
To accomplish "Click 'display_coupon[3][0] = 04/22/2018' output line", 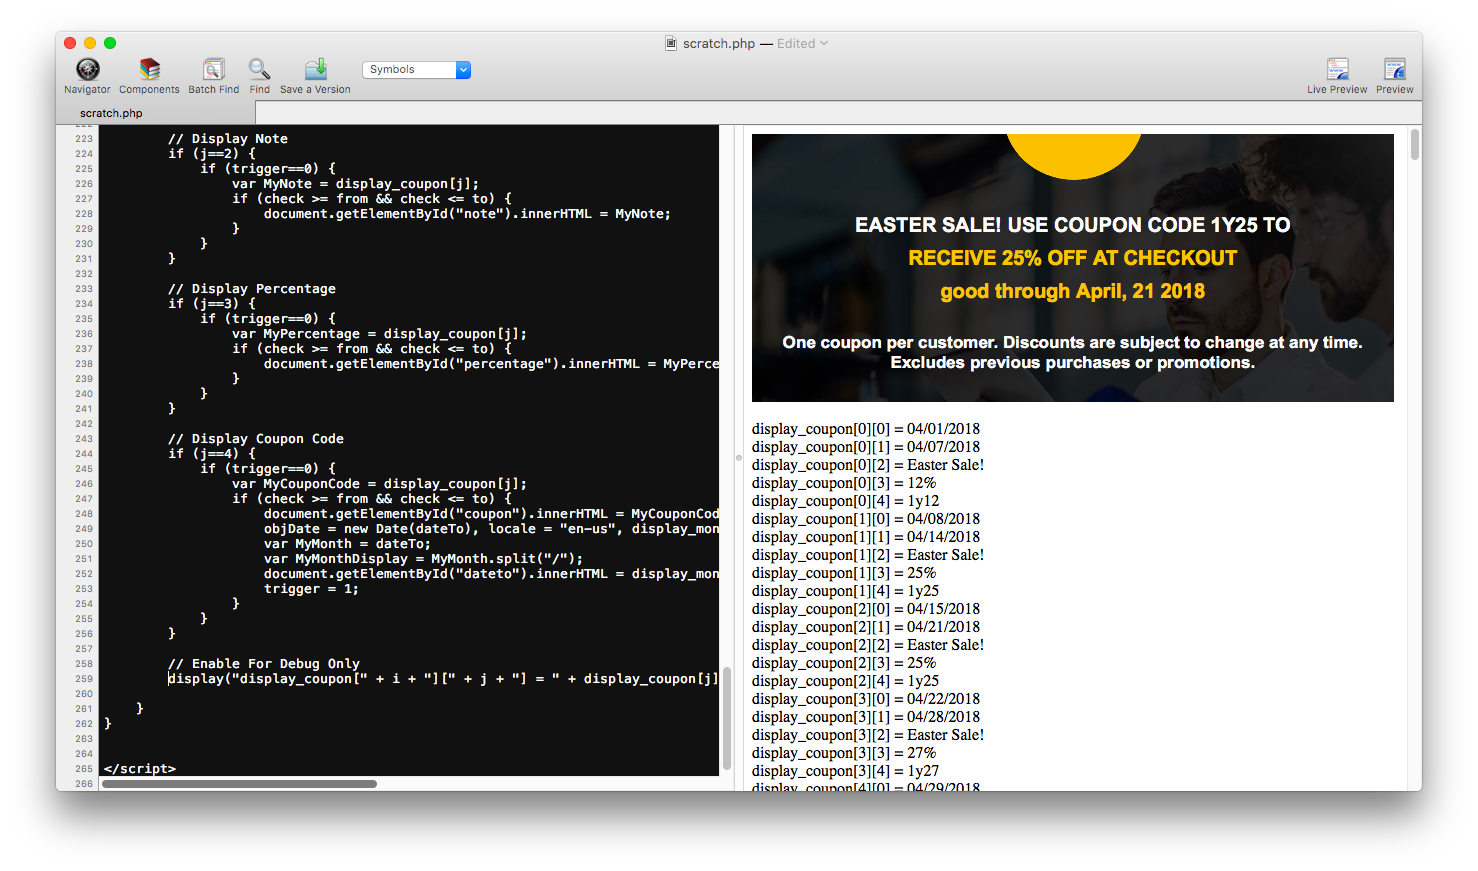I will (866, 699).
